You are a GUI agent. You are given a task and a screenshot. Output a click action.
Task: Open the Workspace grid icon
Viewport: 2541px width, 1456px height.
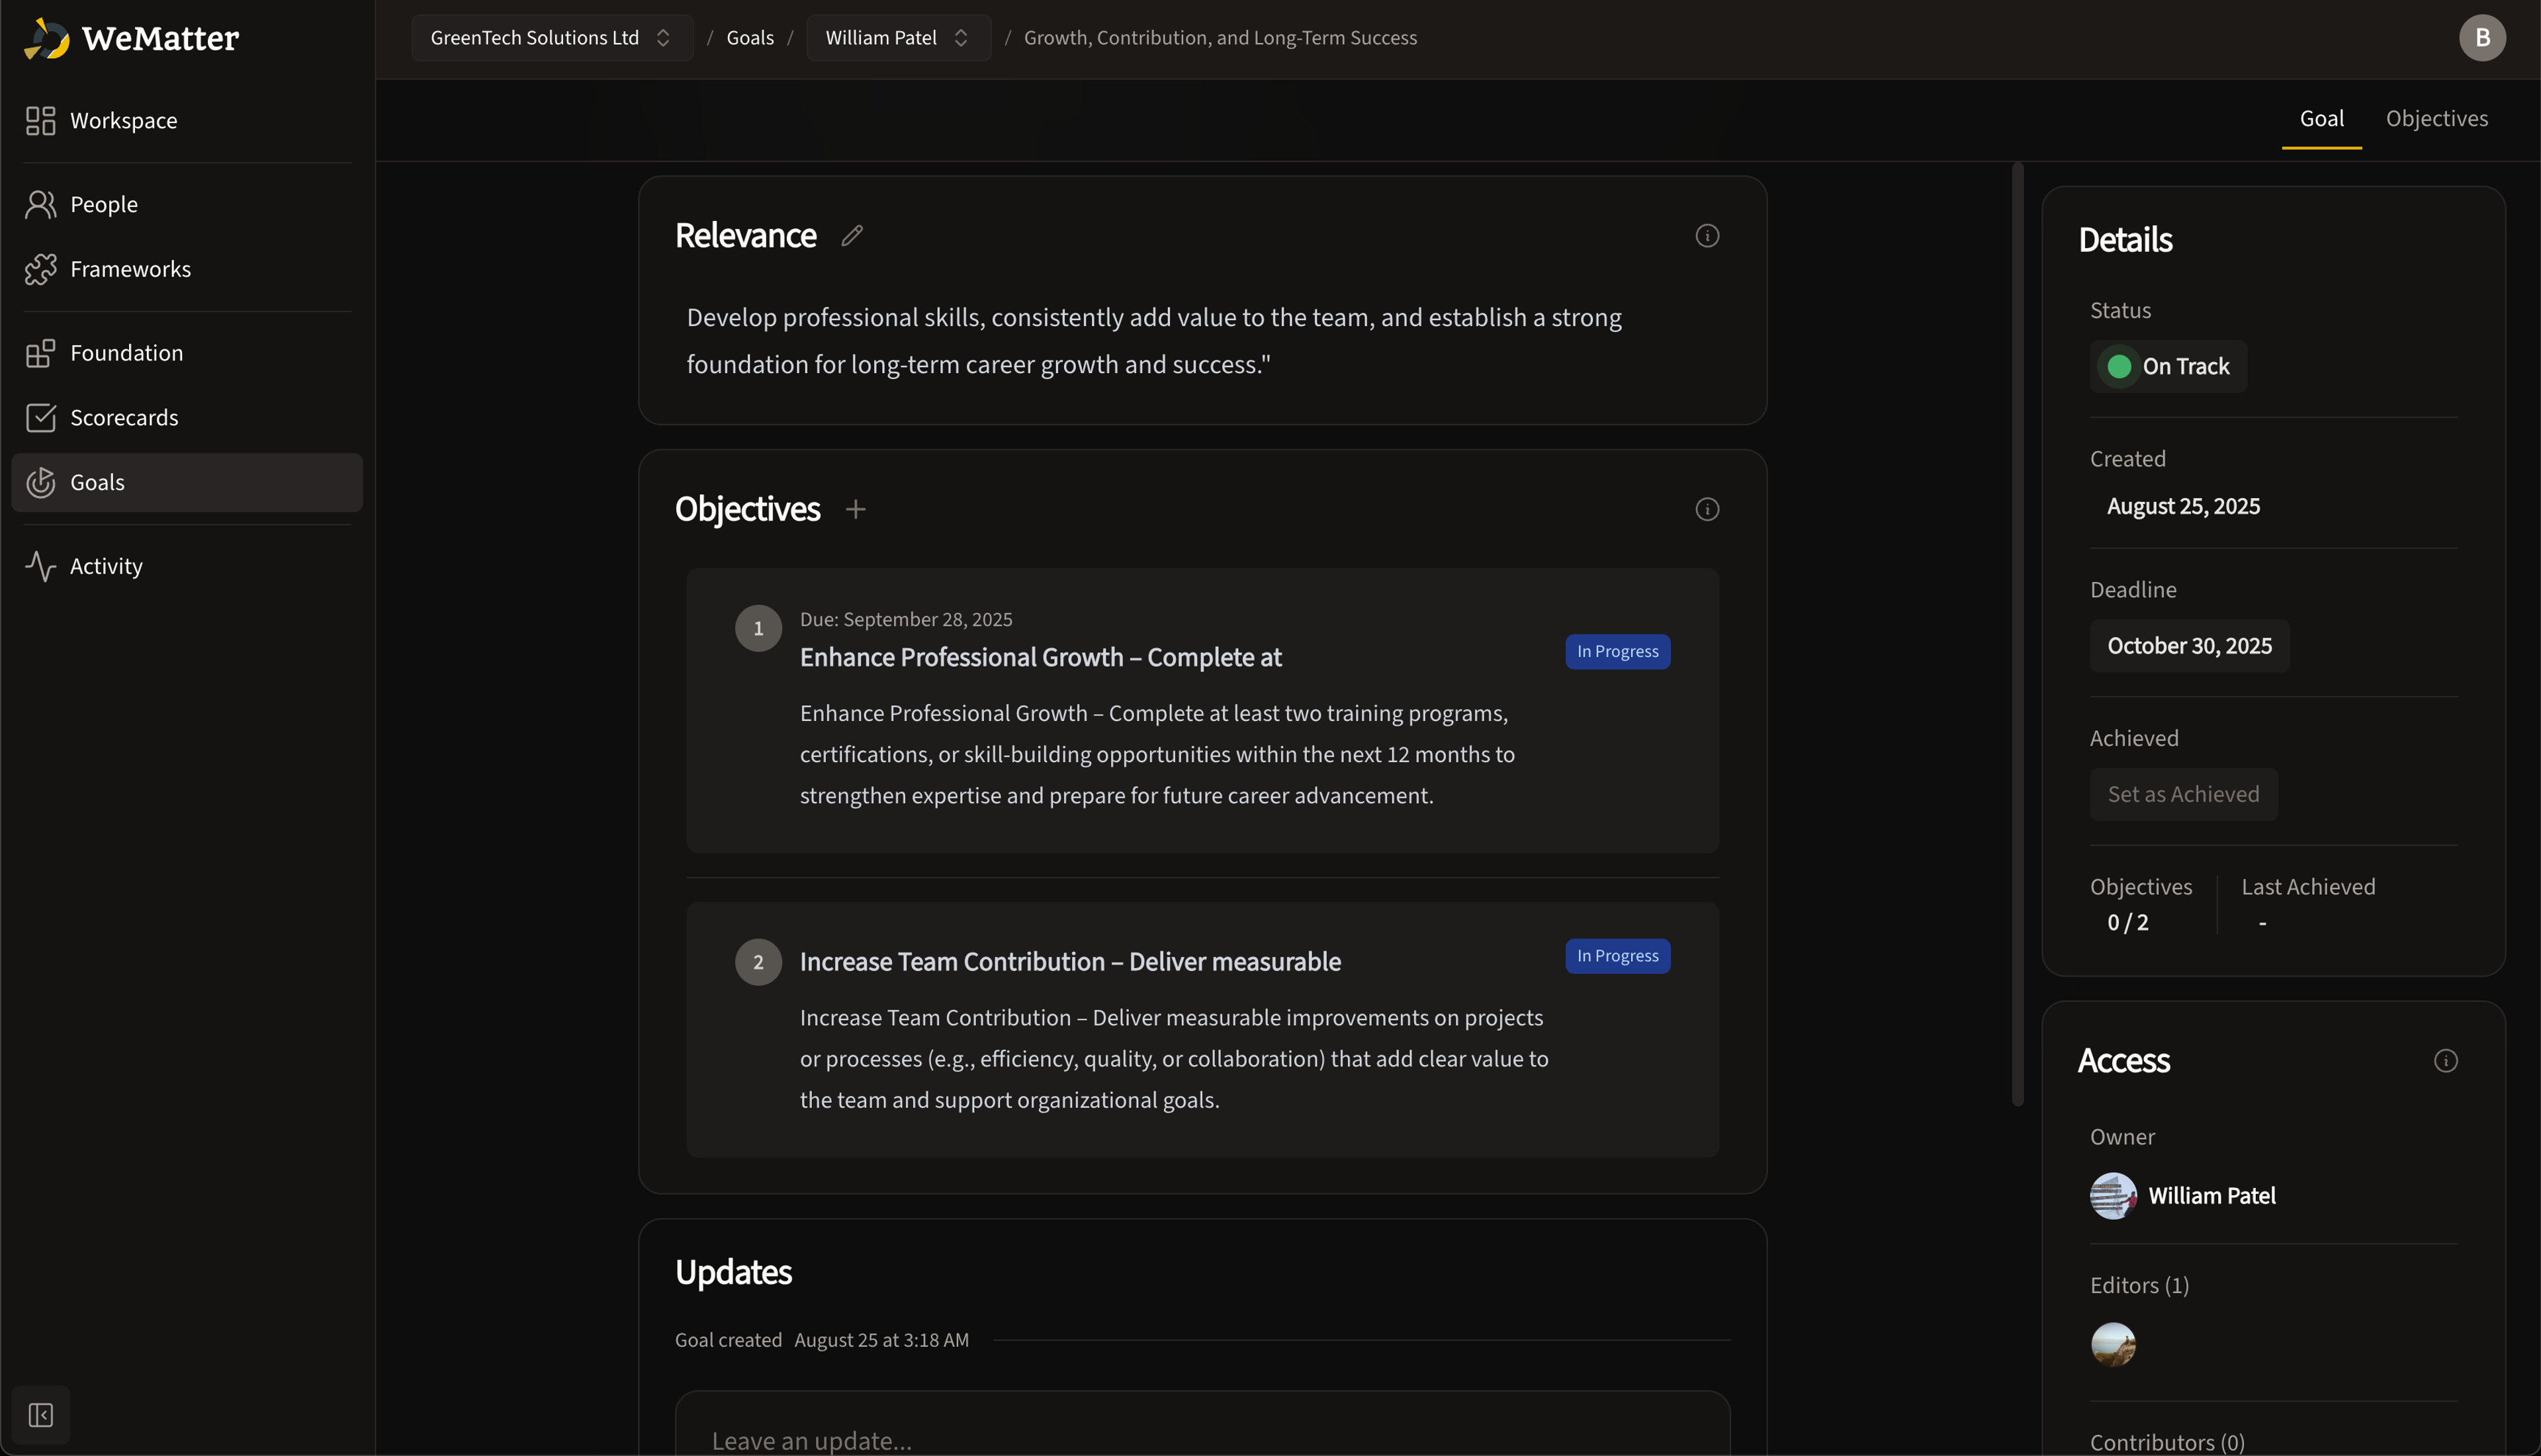[40, 121]
